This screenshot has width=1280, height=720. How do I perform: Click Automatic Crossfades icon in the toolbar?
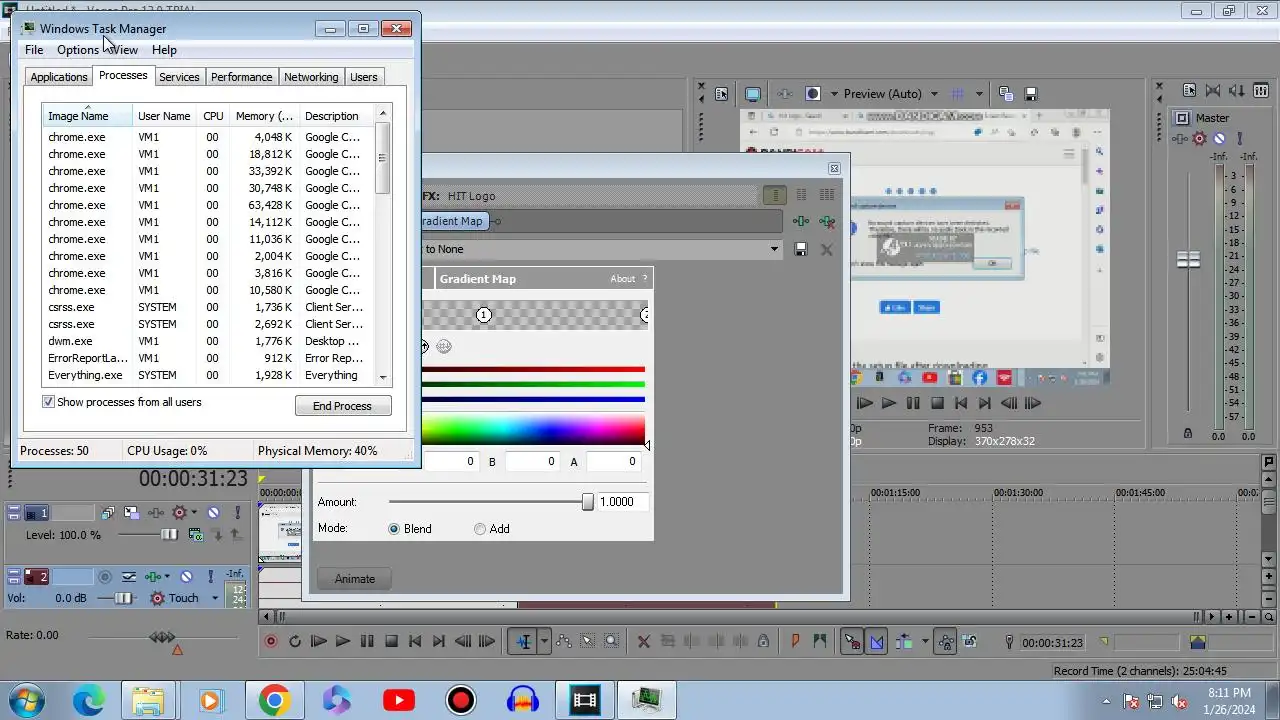877,641
